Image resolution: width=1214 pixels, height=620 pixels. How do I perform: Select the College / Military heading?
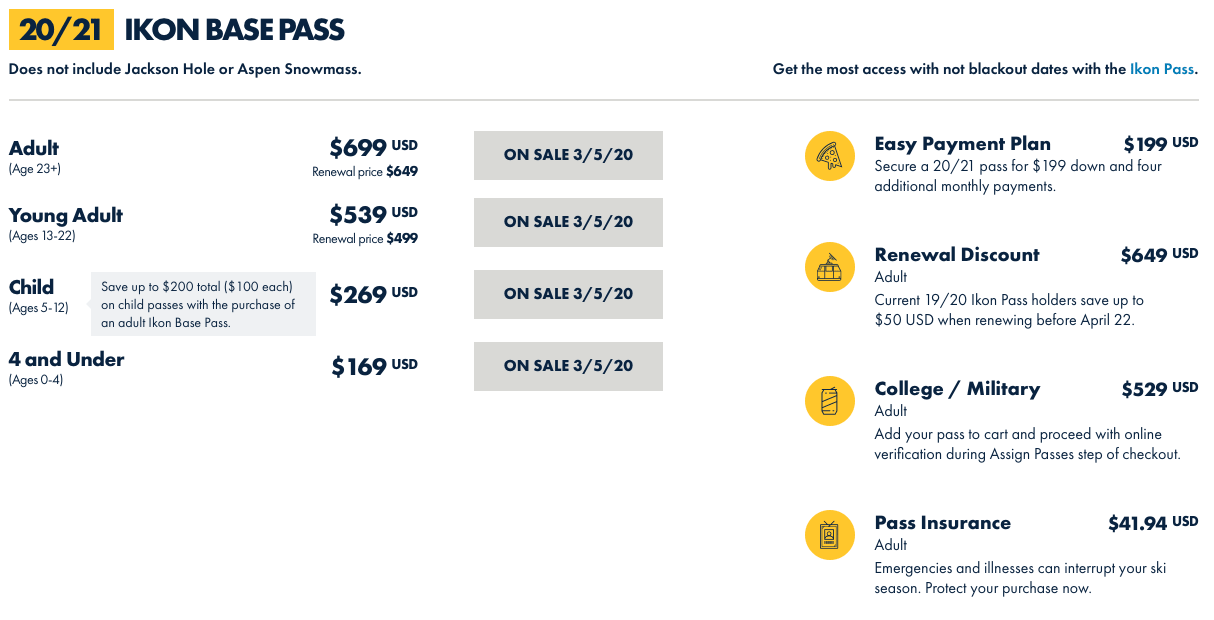(957, 389)
